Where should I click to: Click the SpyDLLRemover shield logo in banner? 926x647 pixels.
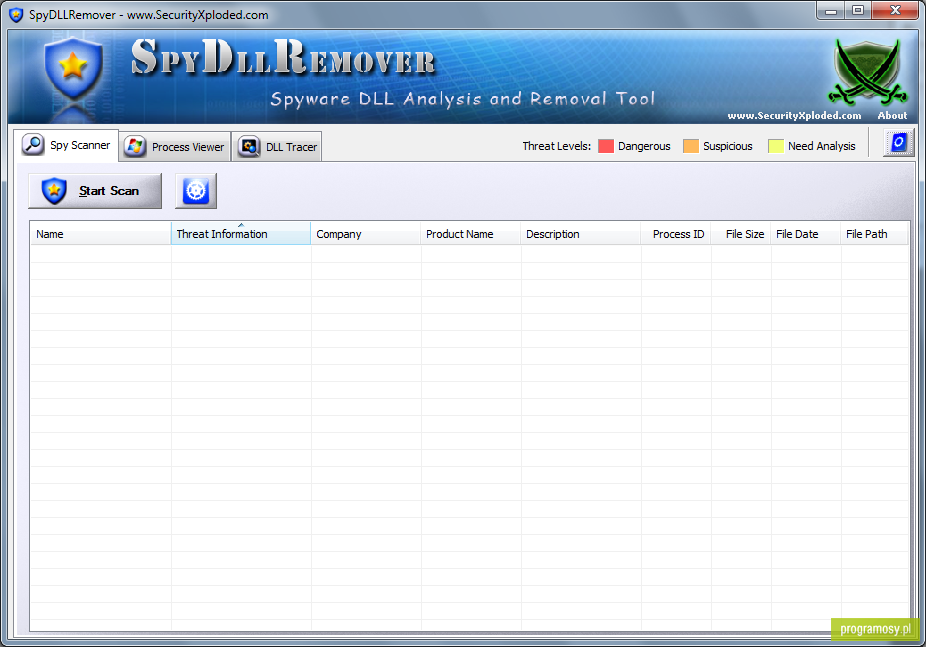coord(73,70)
